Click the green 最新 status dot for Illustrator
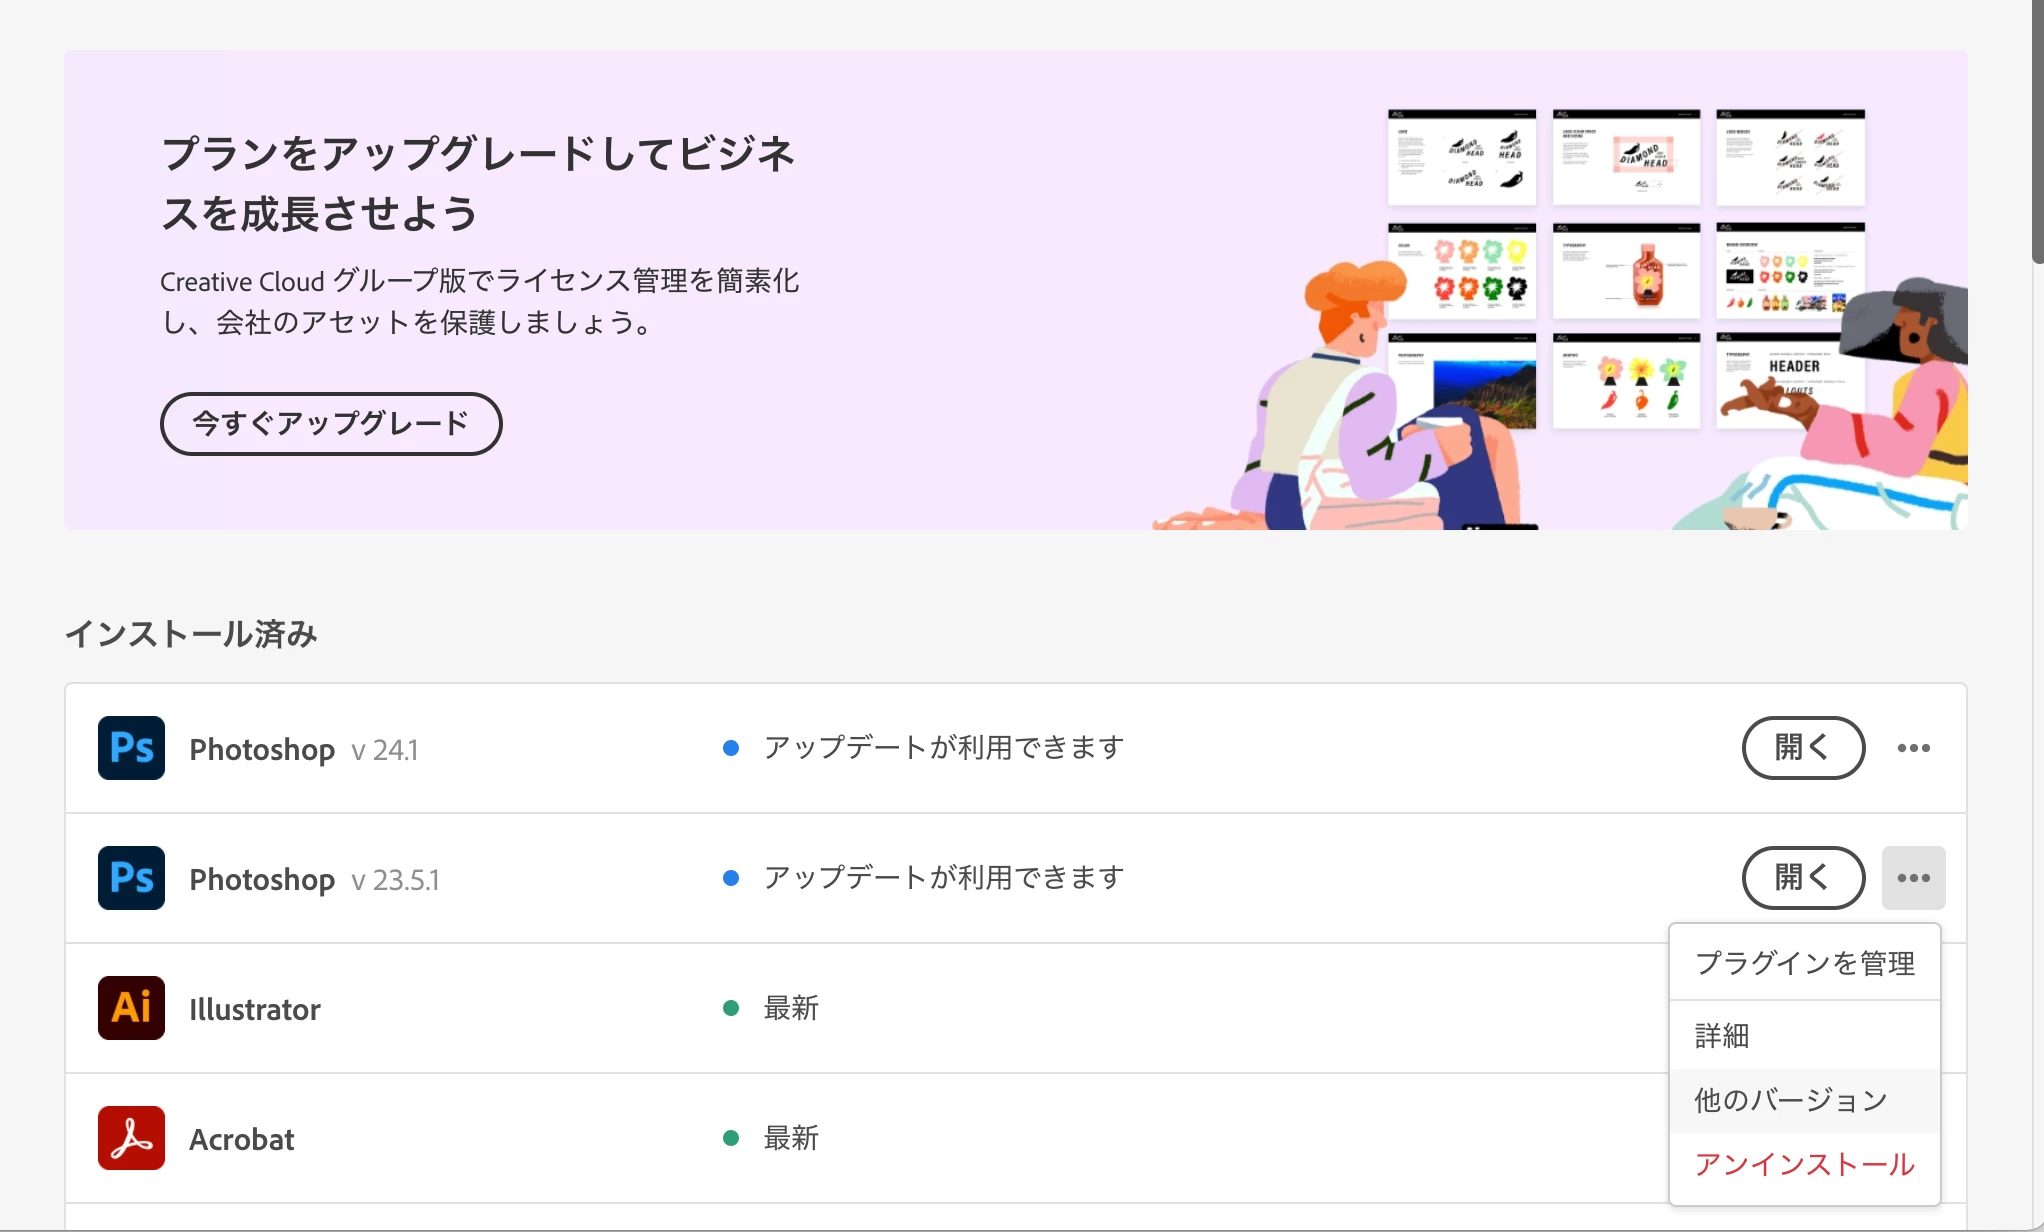The width and height of the screenshot is (2044, 1232). tap(731, 1008)
